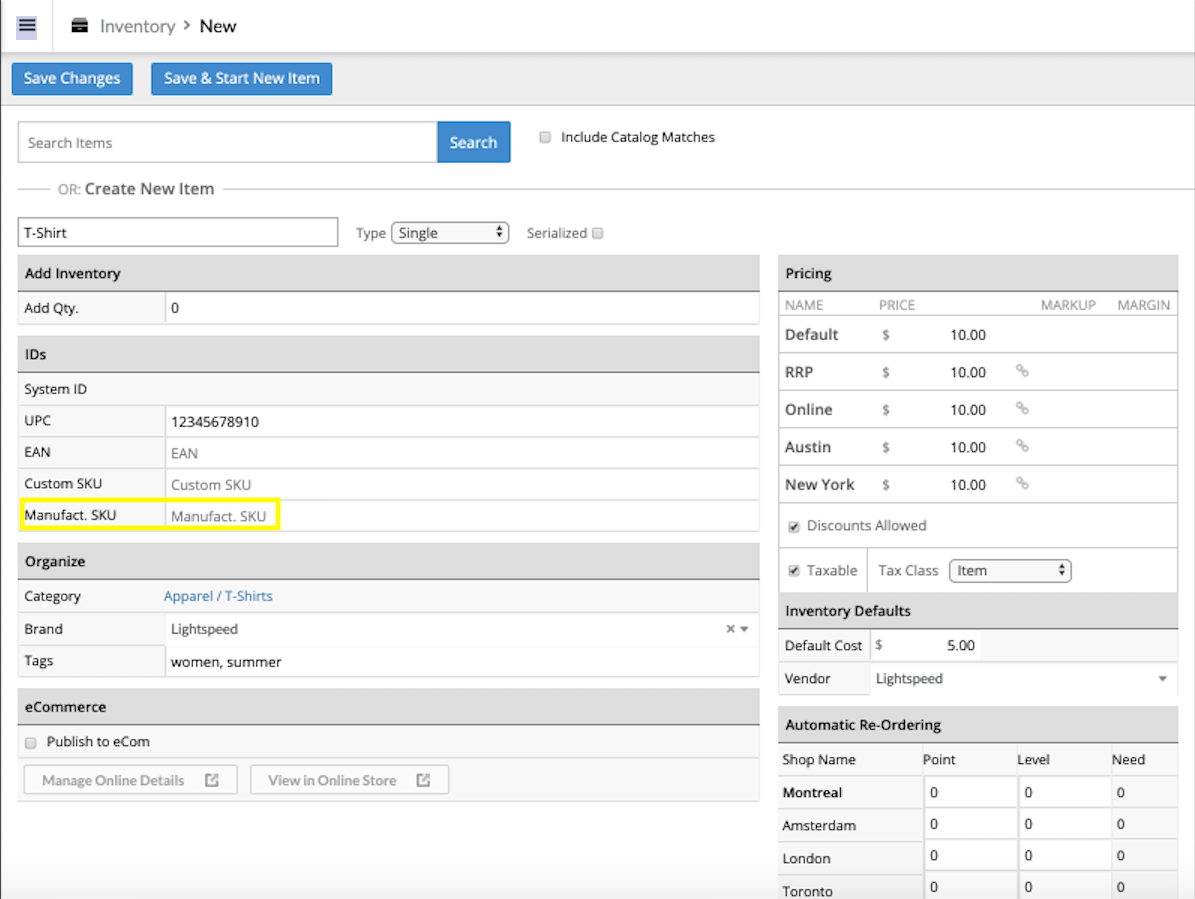Open the Apparel / T-Shirts category link
Viewport: 1195px width, 899px height.
[x=218, y=596]
